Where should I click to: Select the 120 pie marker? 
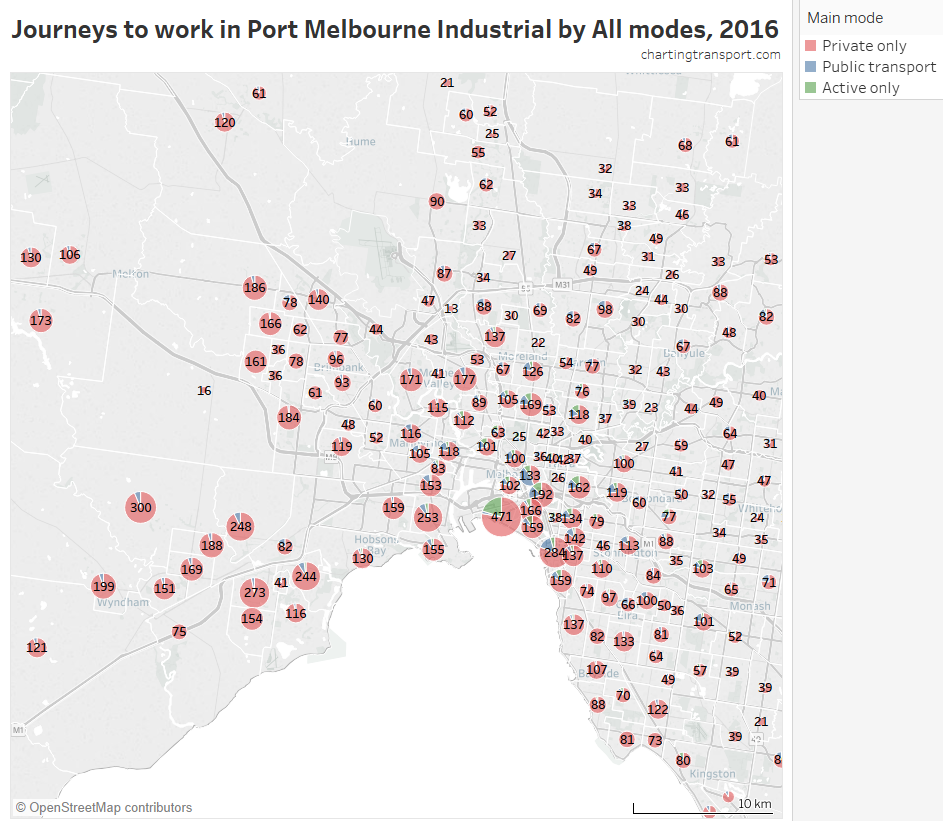(x=225, y=122)
